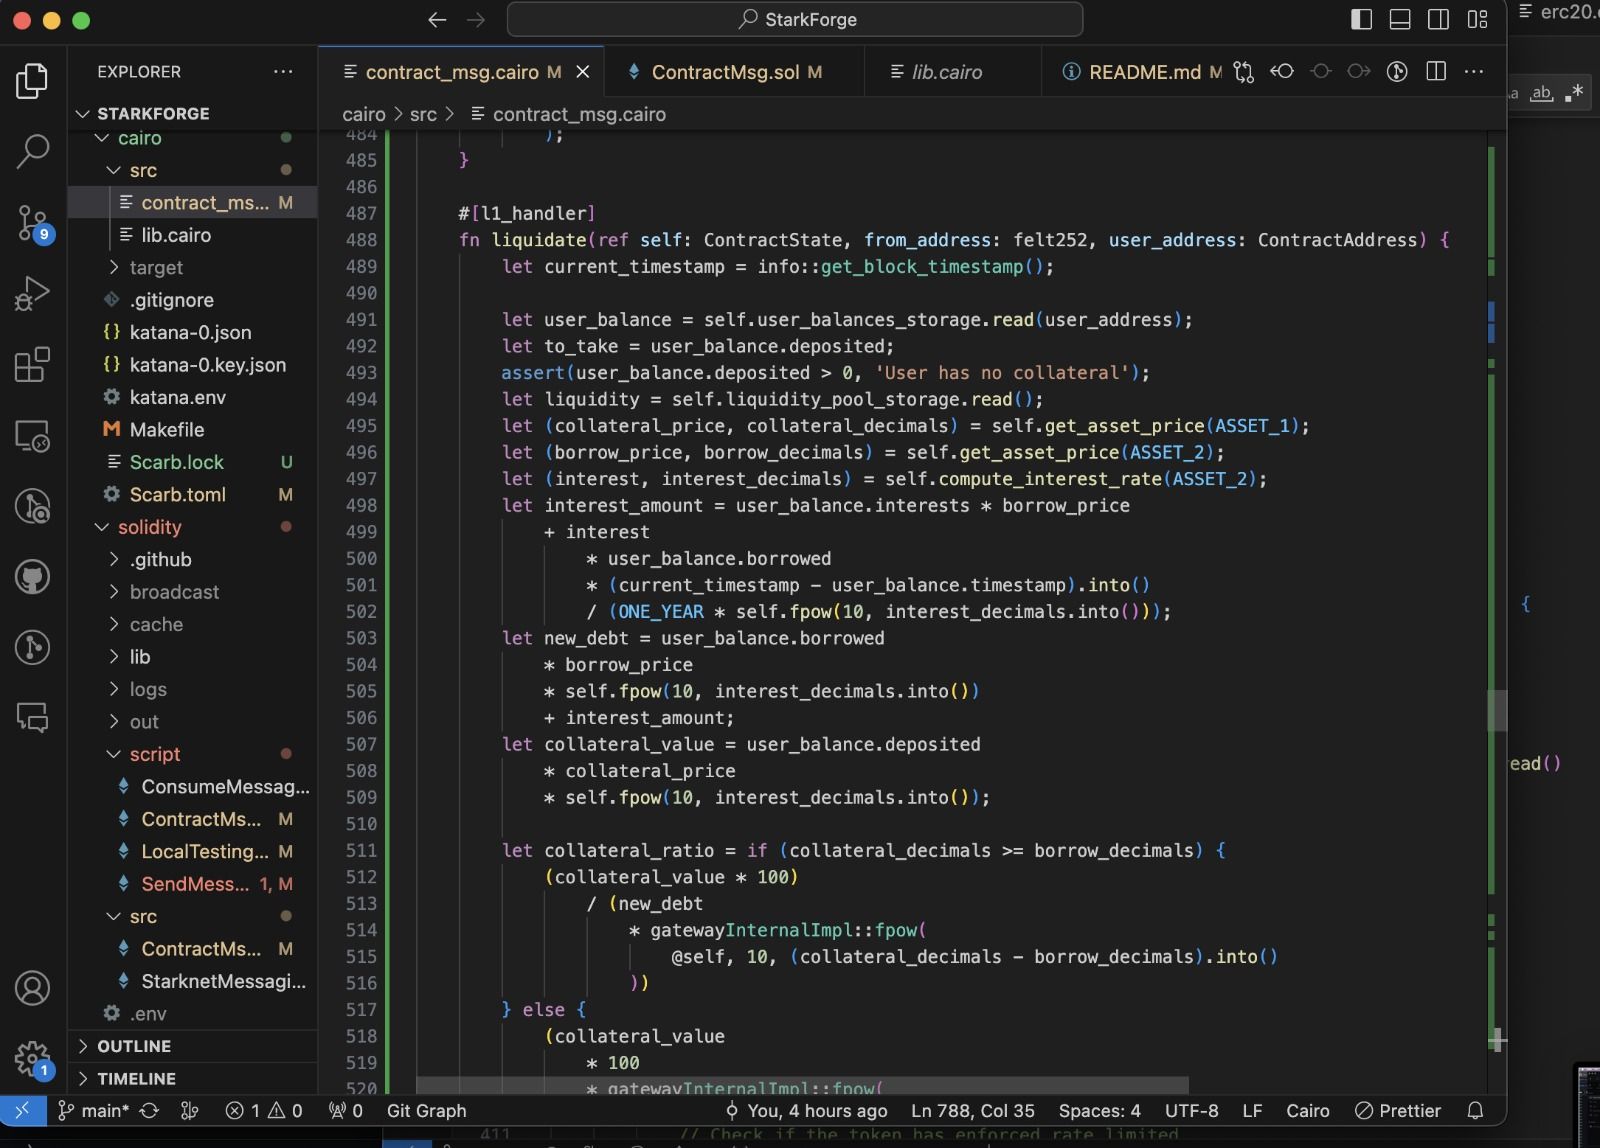Open katana-0.json file
Screen dimensions: 1600x1148
coord(192,332)
